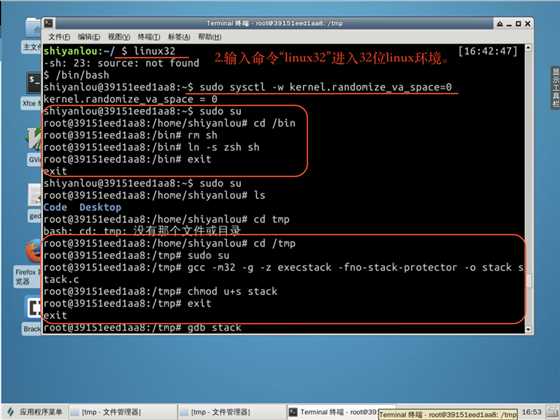Click the 16:53 clock in the panel
560x420 pixels.
531,412
